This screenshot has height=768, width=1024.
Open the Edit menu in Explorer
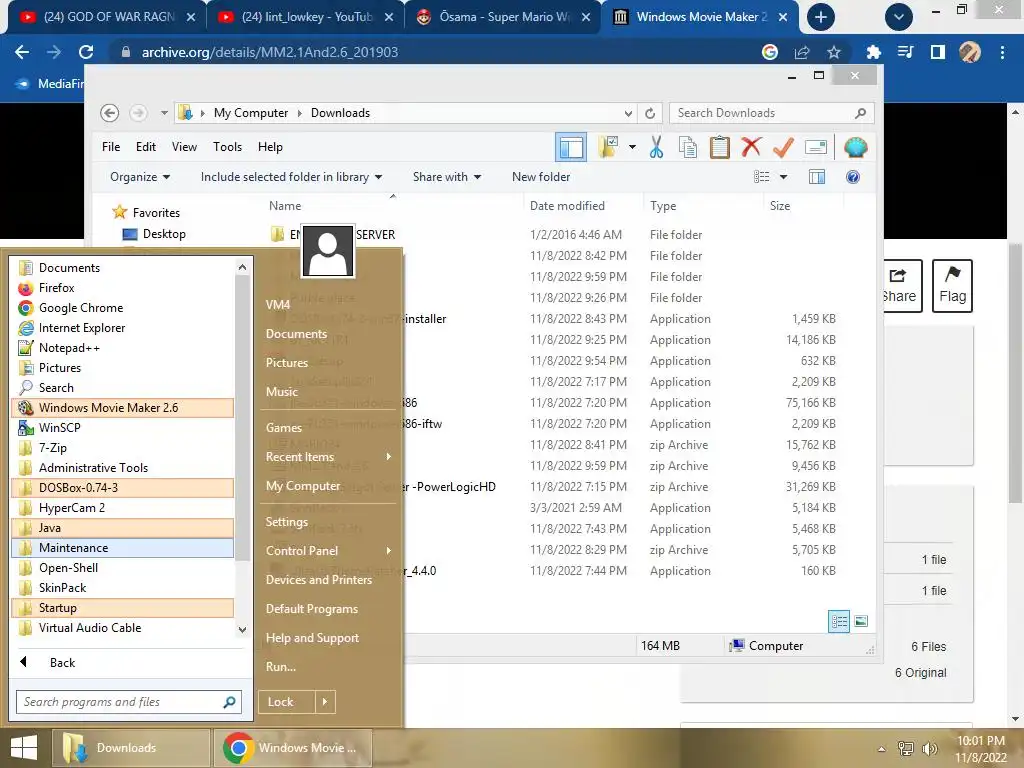(x=146, y=147)
